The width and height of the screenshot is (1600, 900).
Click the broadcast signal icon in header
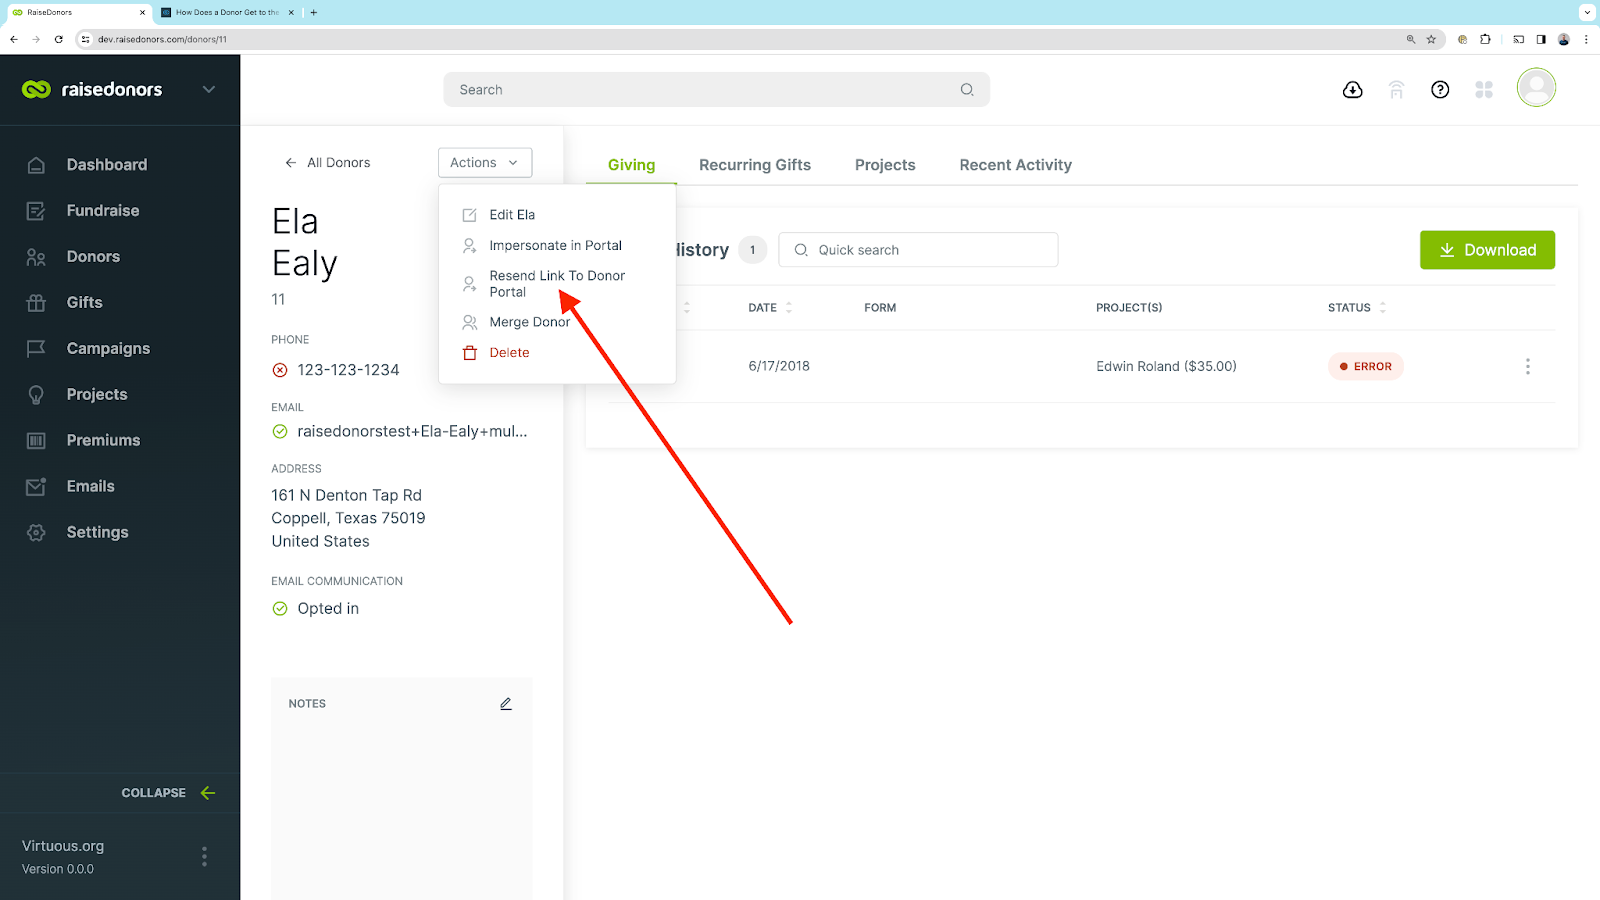[1396, 90]
